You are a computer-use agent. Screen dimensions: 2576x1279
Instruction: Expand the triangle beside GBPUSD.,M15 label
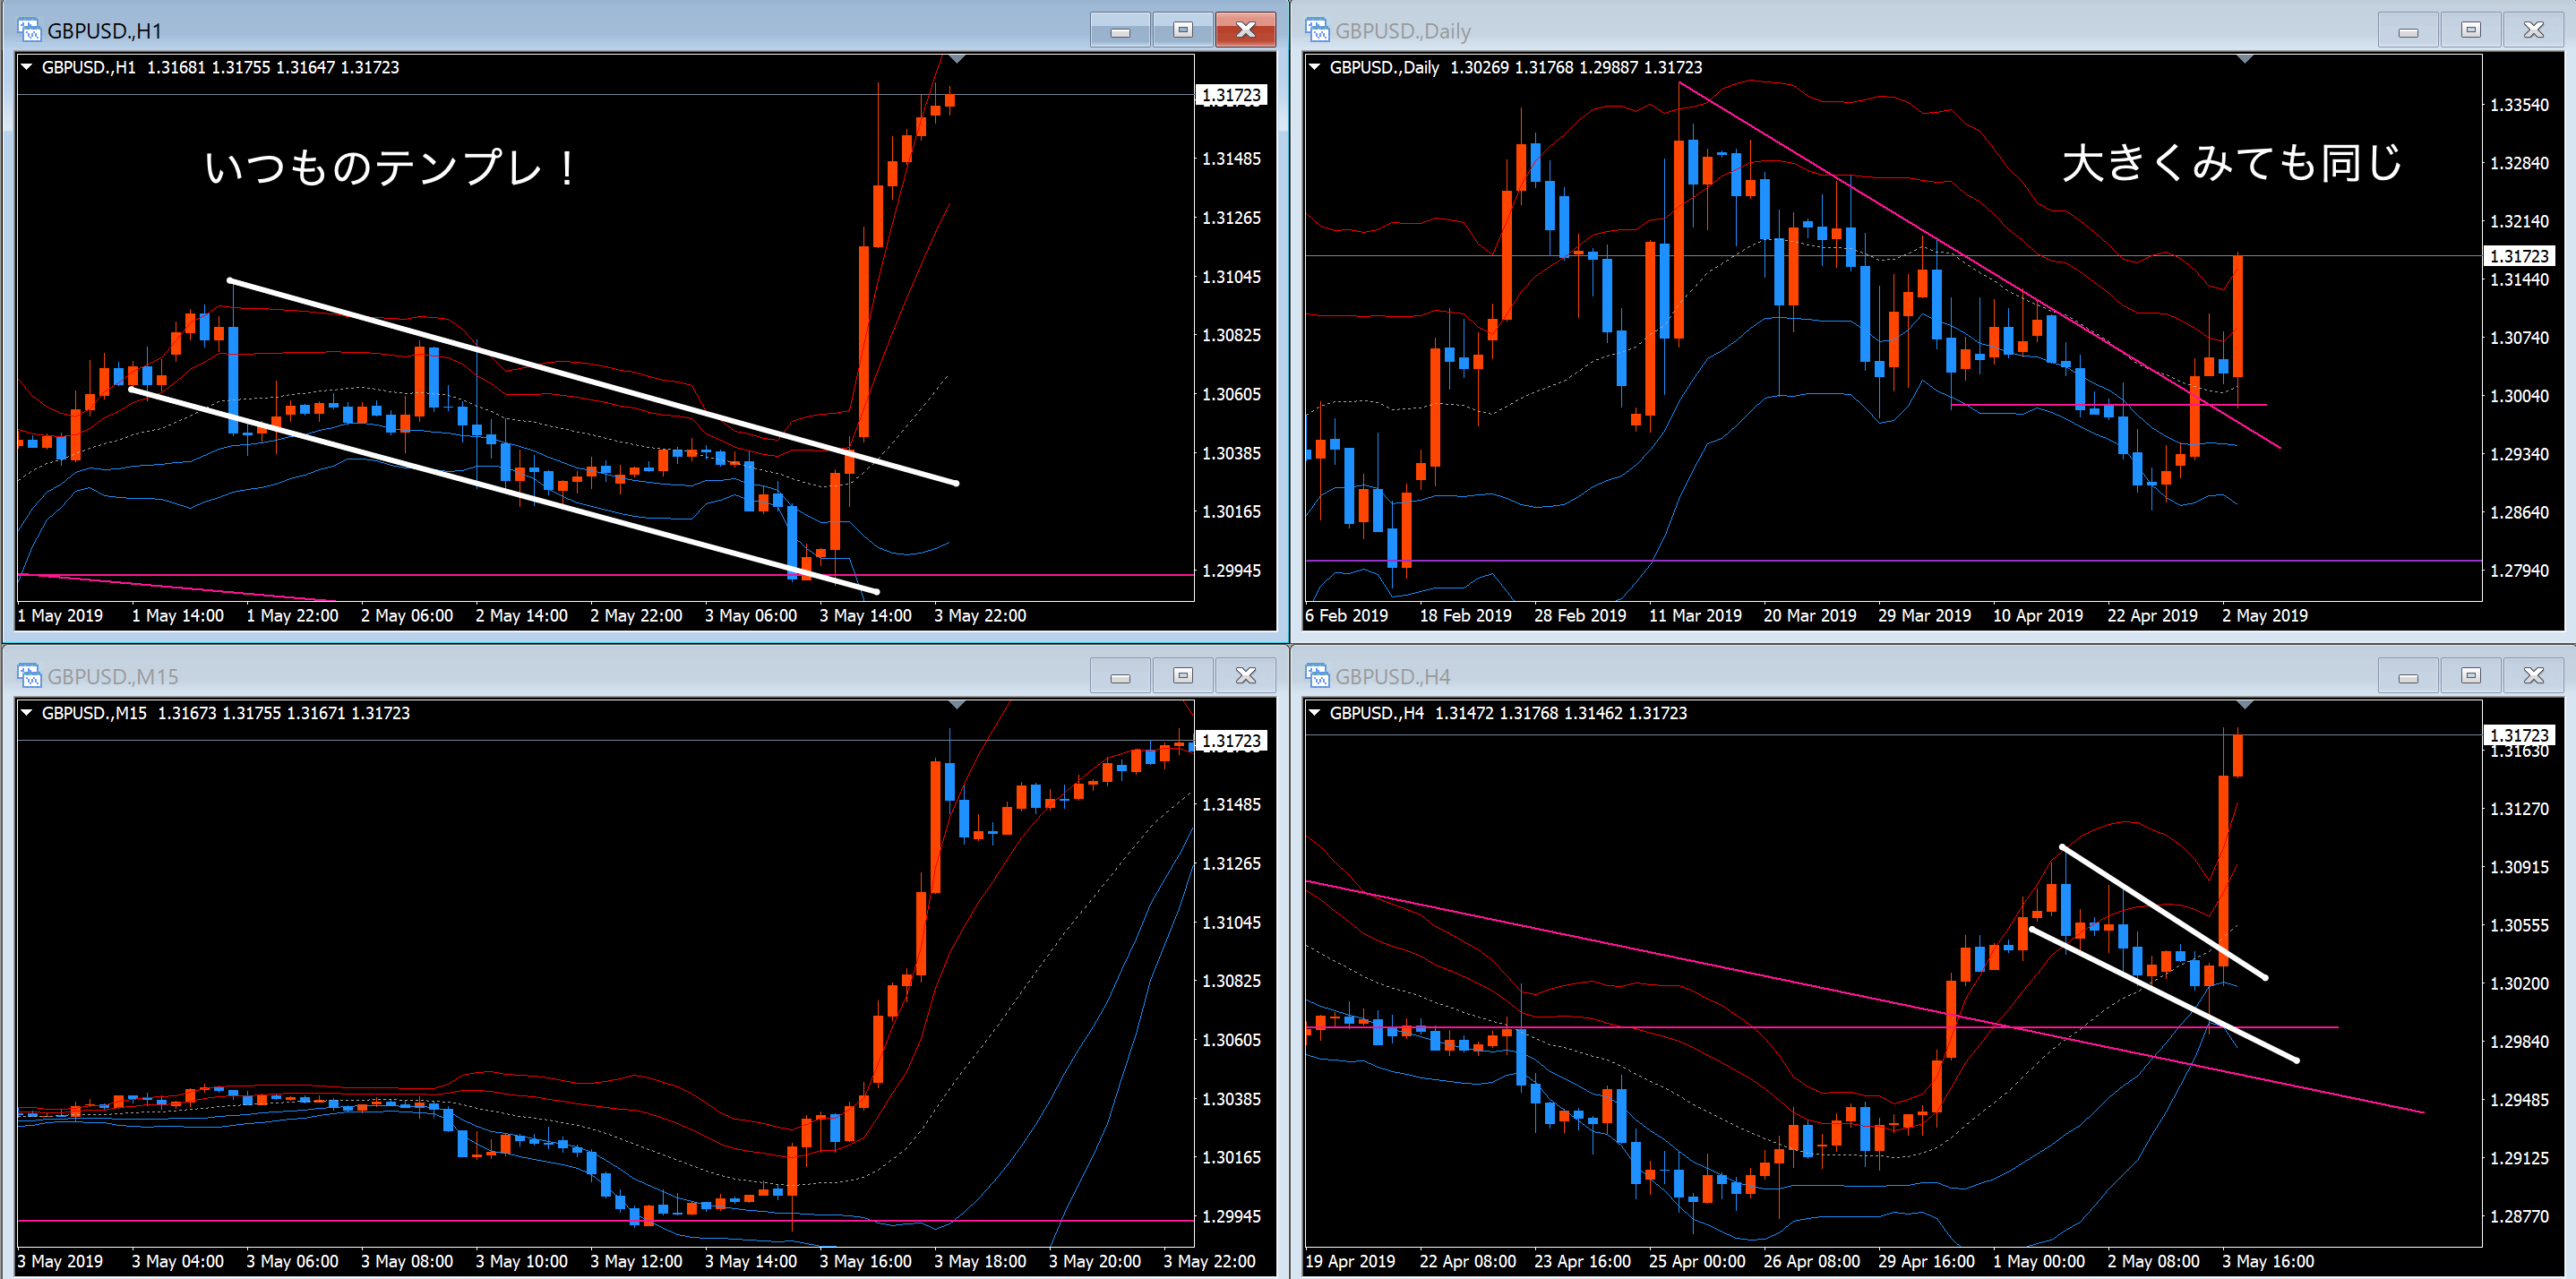(x=27, y=713)
